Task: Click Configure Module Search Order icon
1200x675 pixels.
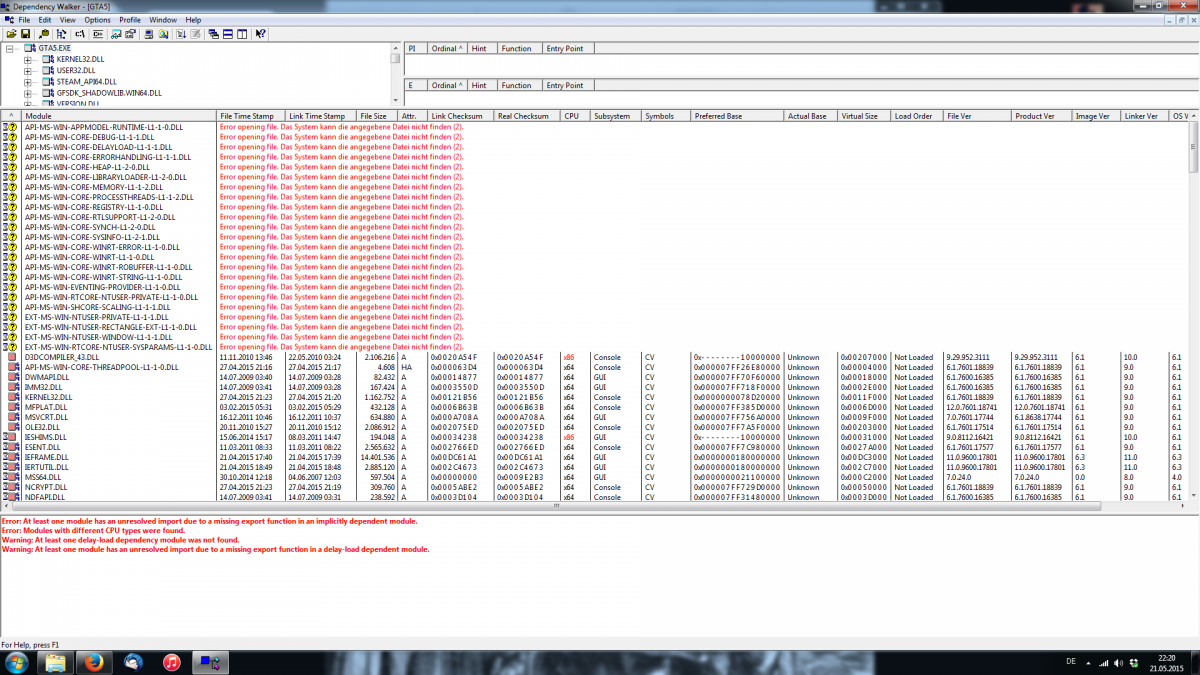Action: point(163,34)
